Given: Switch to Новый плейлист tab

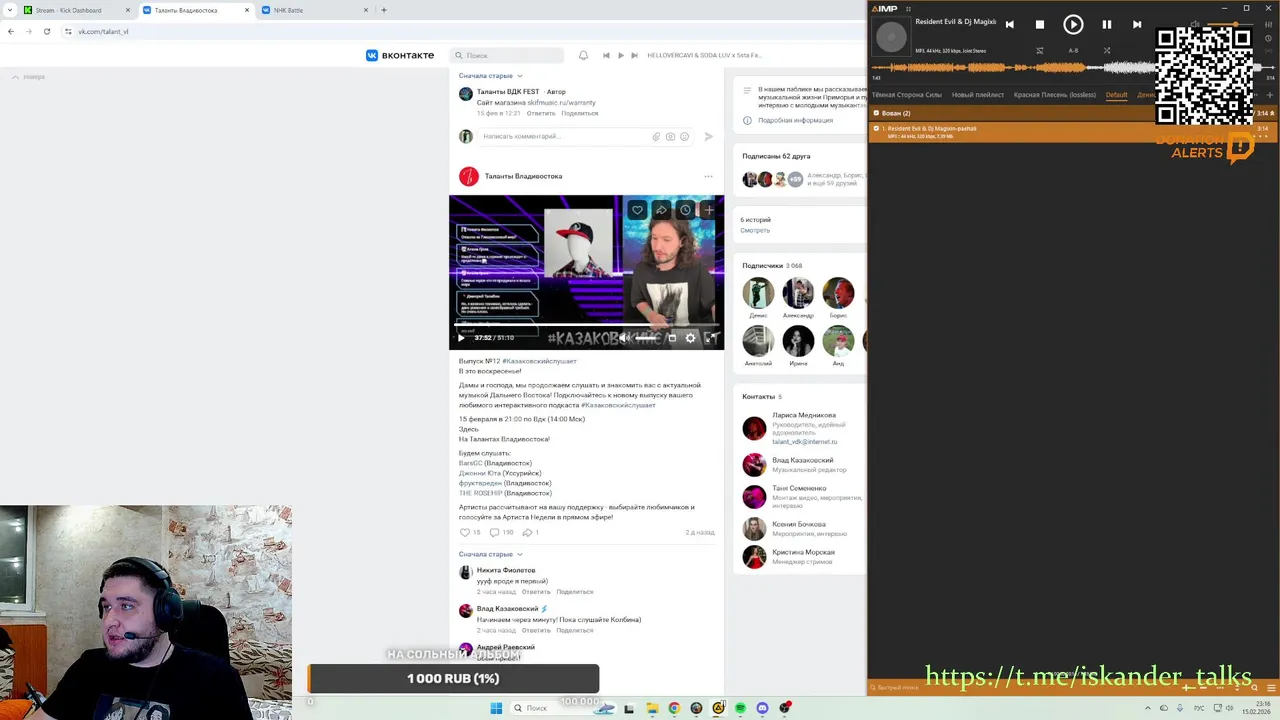Looking at the screenshot, I should pyautogui.click(x=978, y=95).
